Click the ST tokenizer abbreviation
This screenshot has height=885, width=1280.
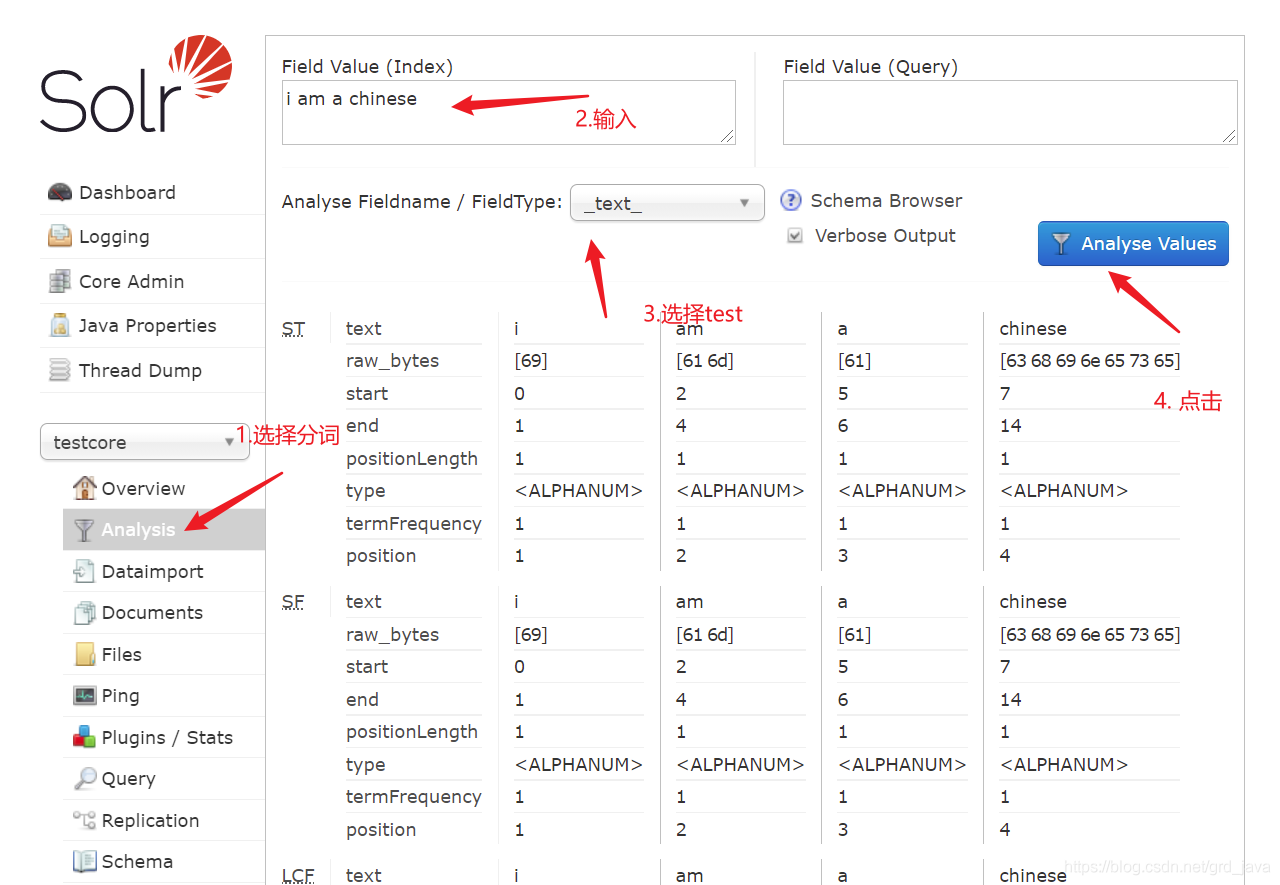tap(293, 329)
